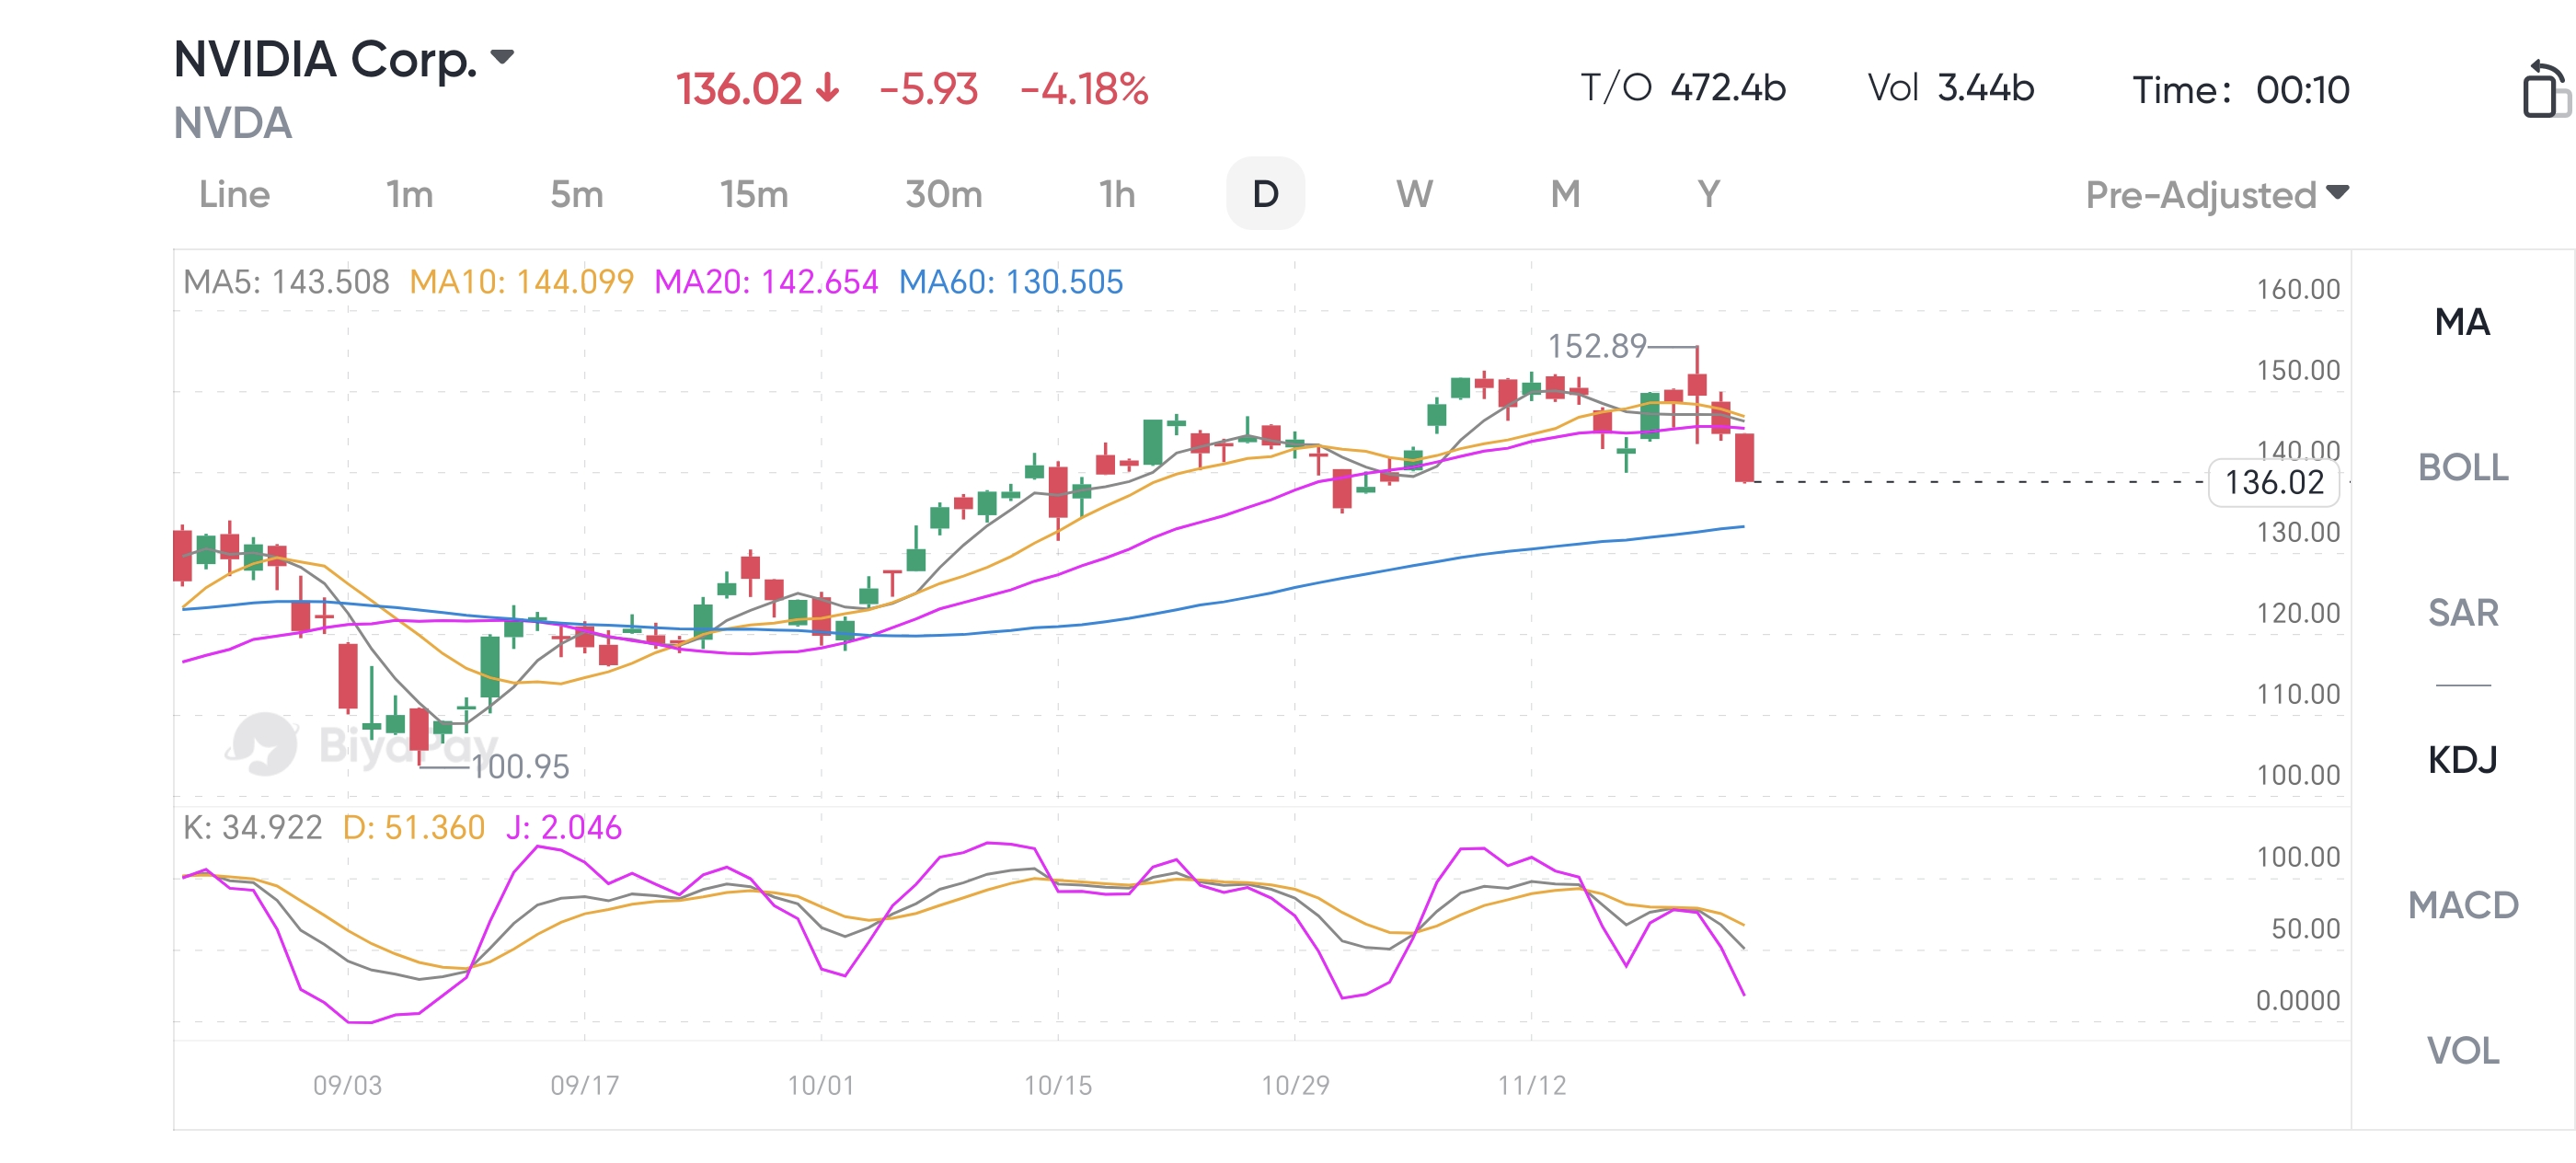2576x1163 pixels.
Task: Click the MA5: 143.508 label
Action: click(286, 282)
